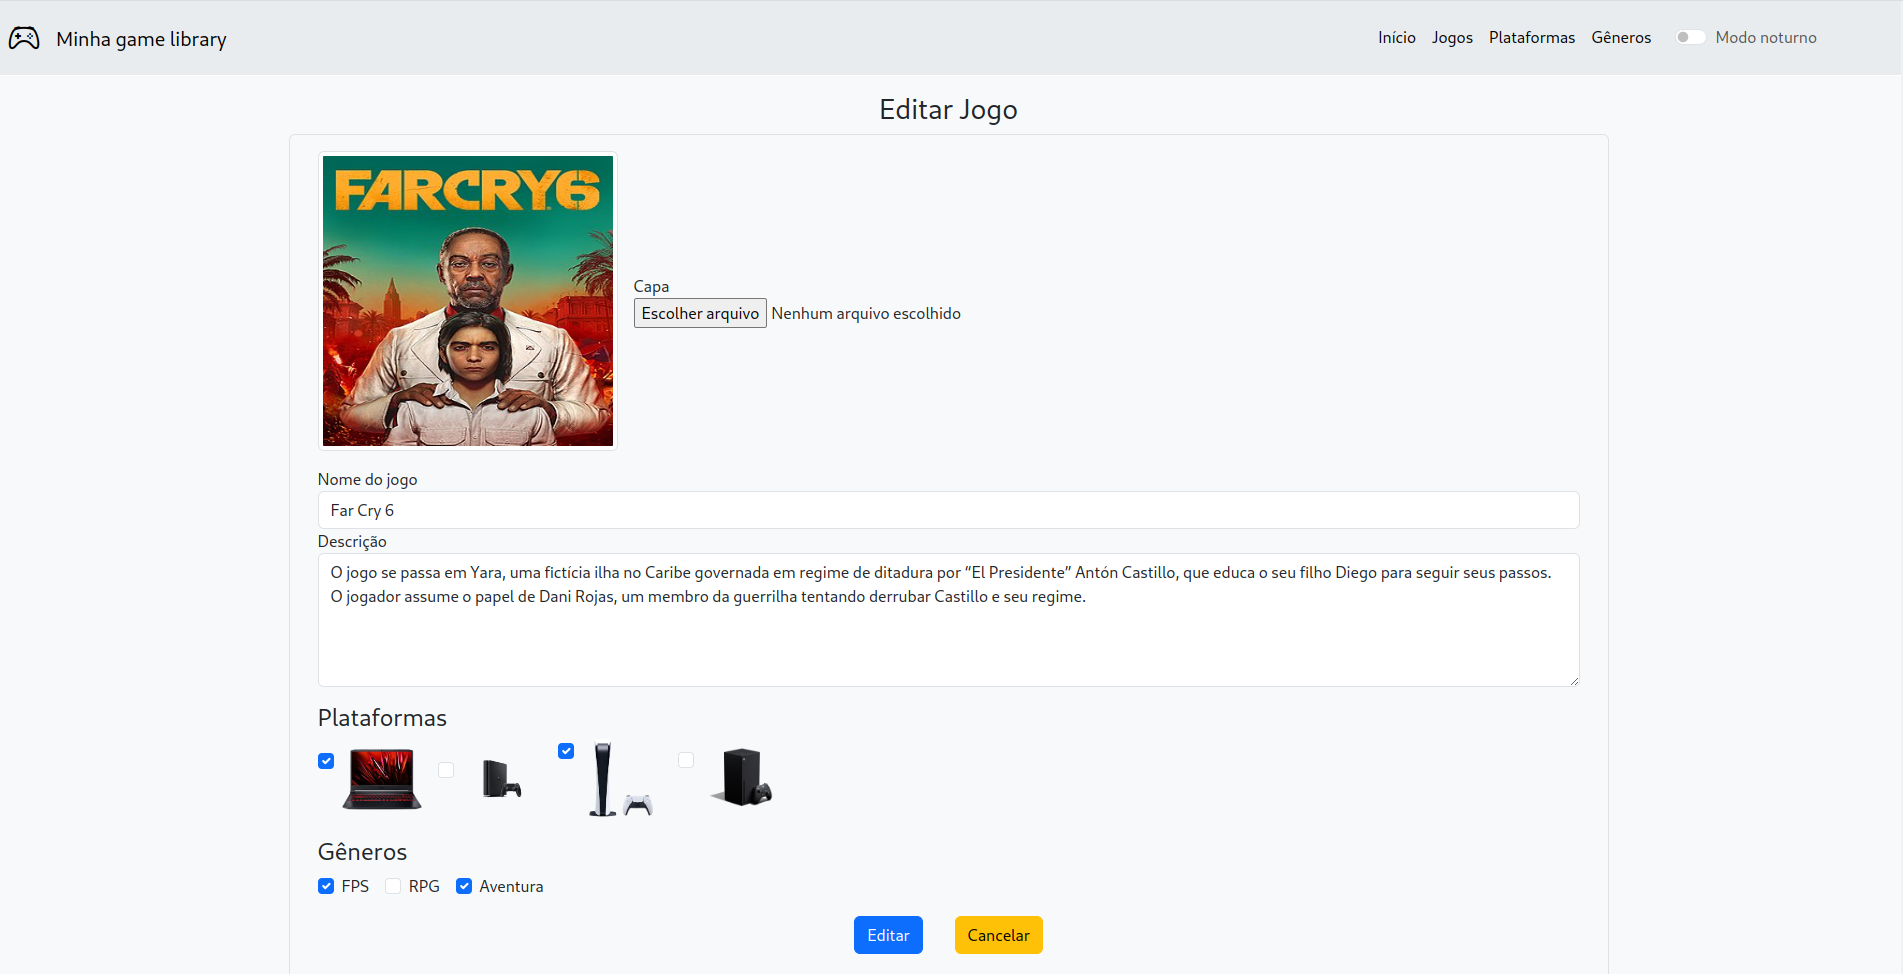1903x974 pixels.
Task: Uncheck the Aventura genre checkbox
Action: click(x=464, y=886)
